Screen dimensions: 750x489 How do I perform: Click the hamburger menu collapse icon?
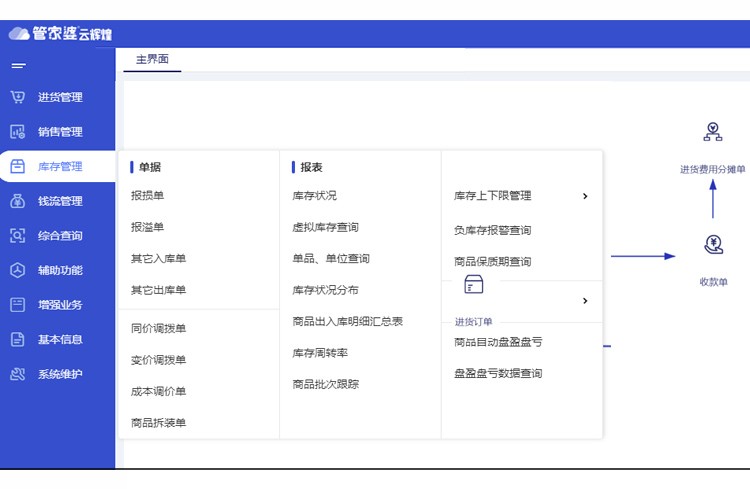click(18, 66)
